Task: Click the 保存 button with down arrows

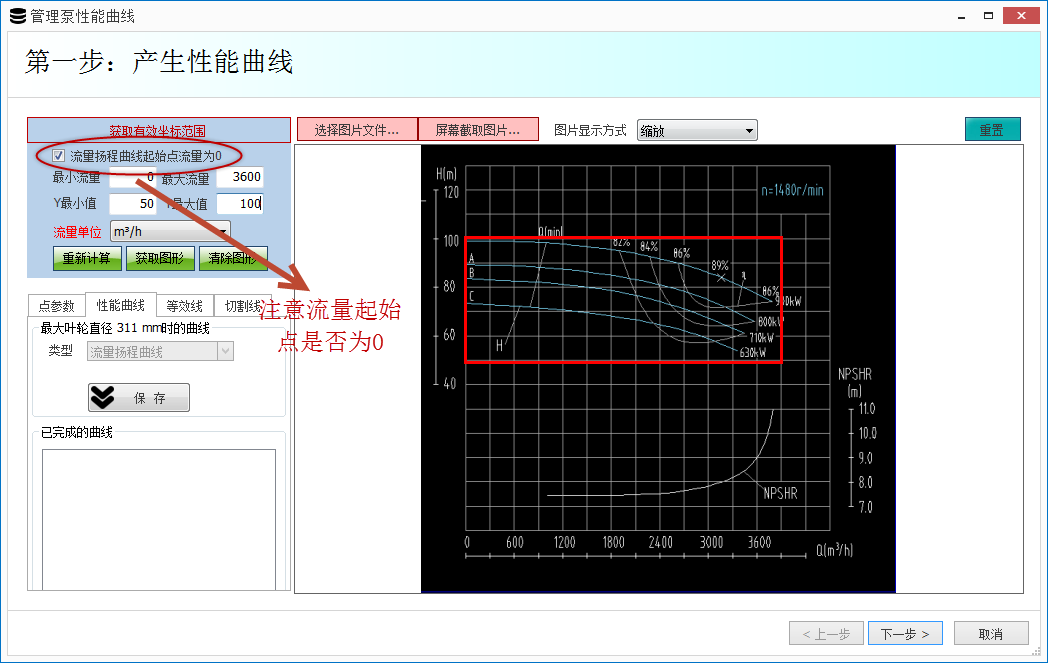Action: click(139, 398)
